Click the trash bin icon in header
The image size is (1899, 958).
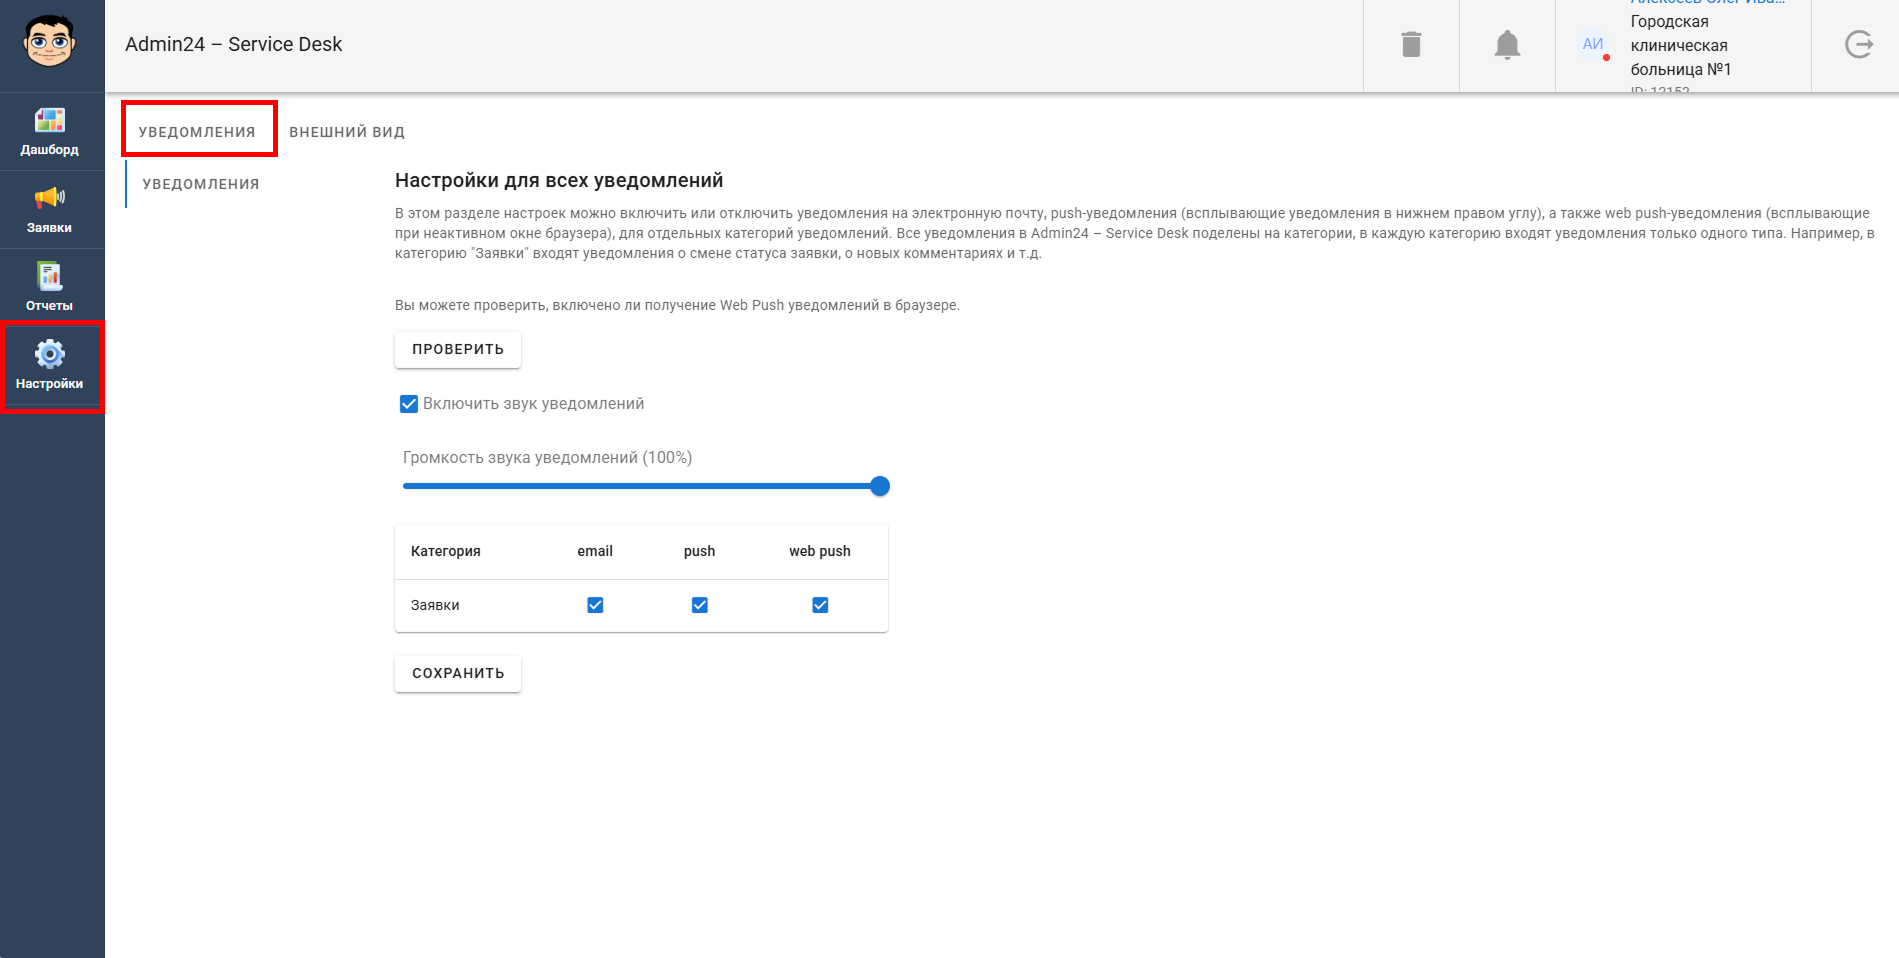click(1411, 45)
